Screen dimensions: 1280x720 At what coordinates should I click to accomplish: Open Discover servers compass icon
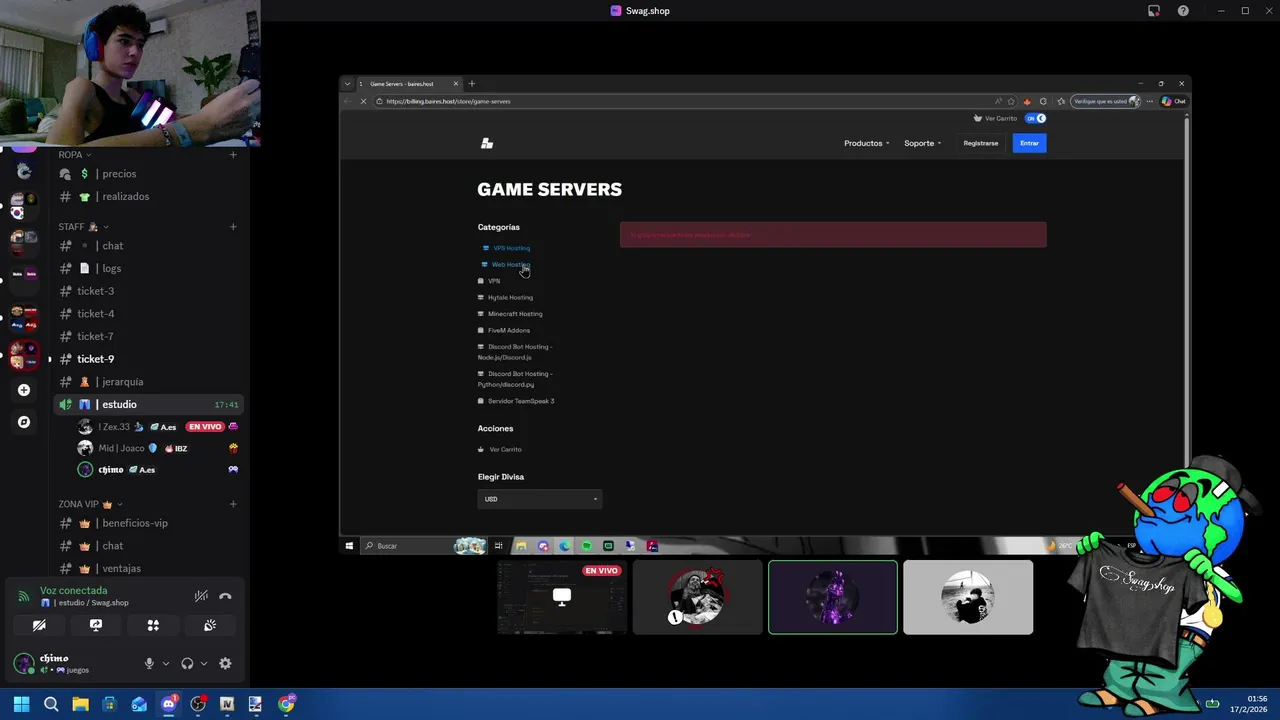[x=24, y=422]
